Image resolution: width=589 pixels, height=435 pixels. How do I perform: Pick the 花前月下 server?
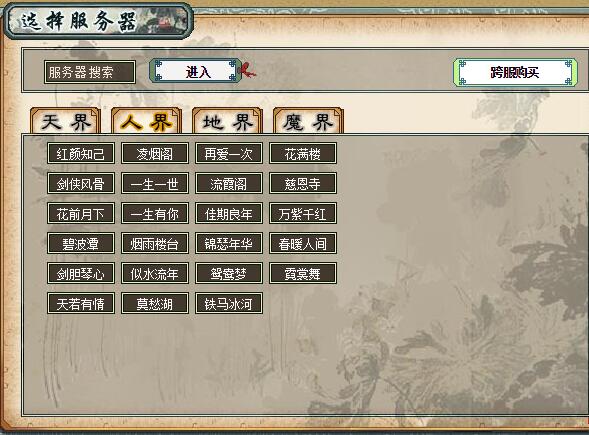point(81,214)
